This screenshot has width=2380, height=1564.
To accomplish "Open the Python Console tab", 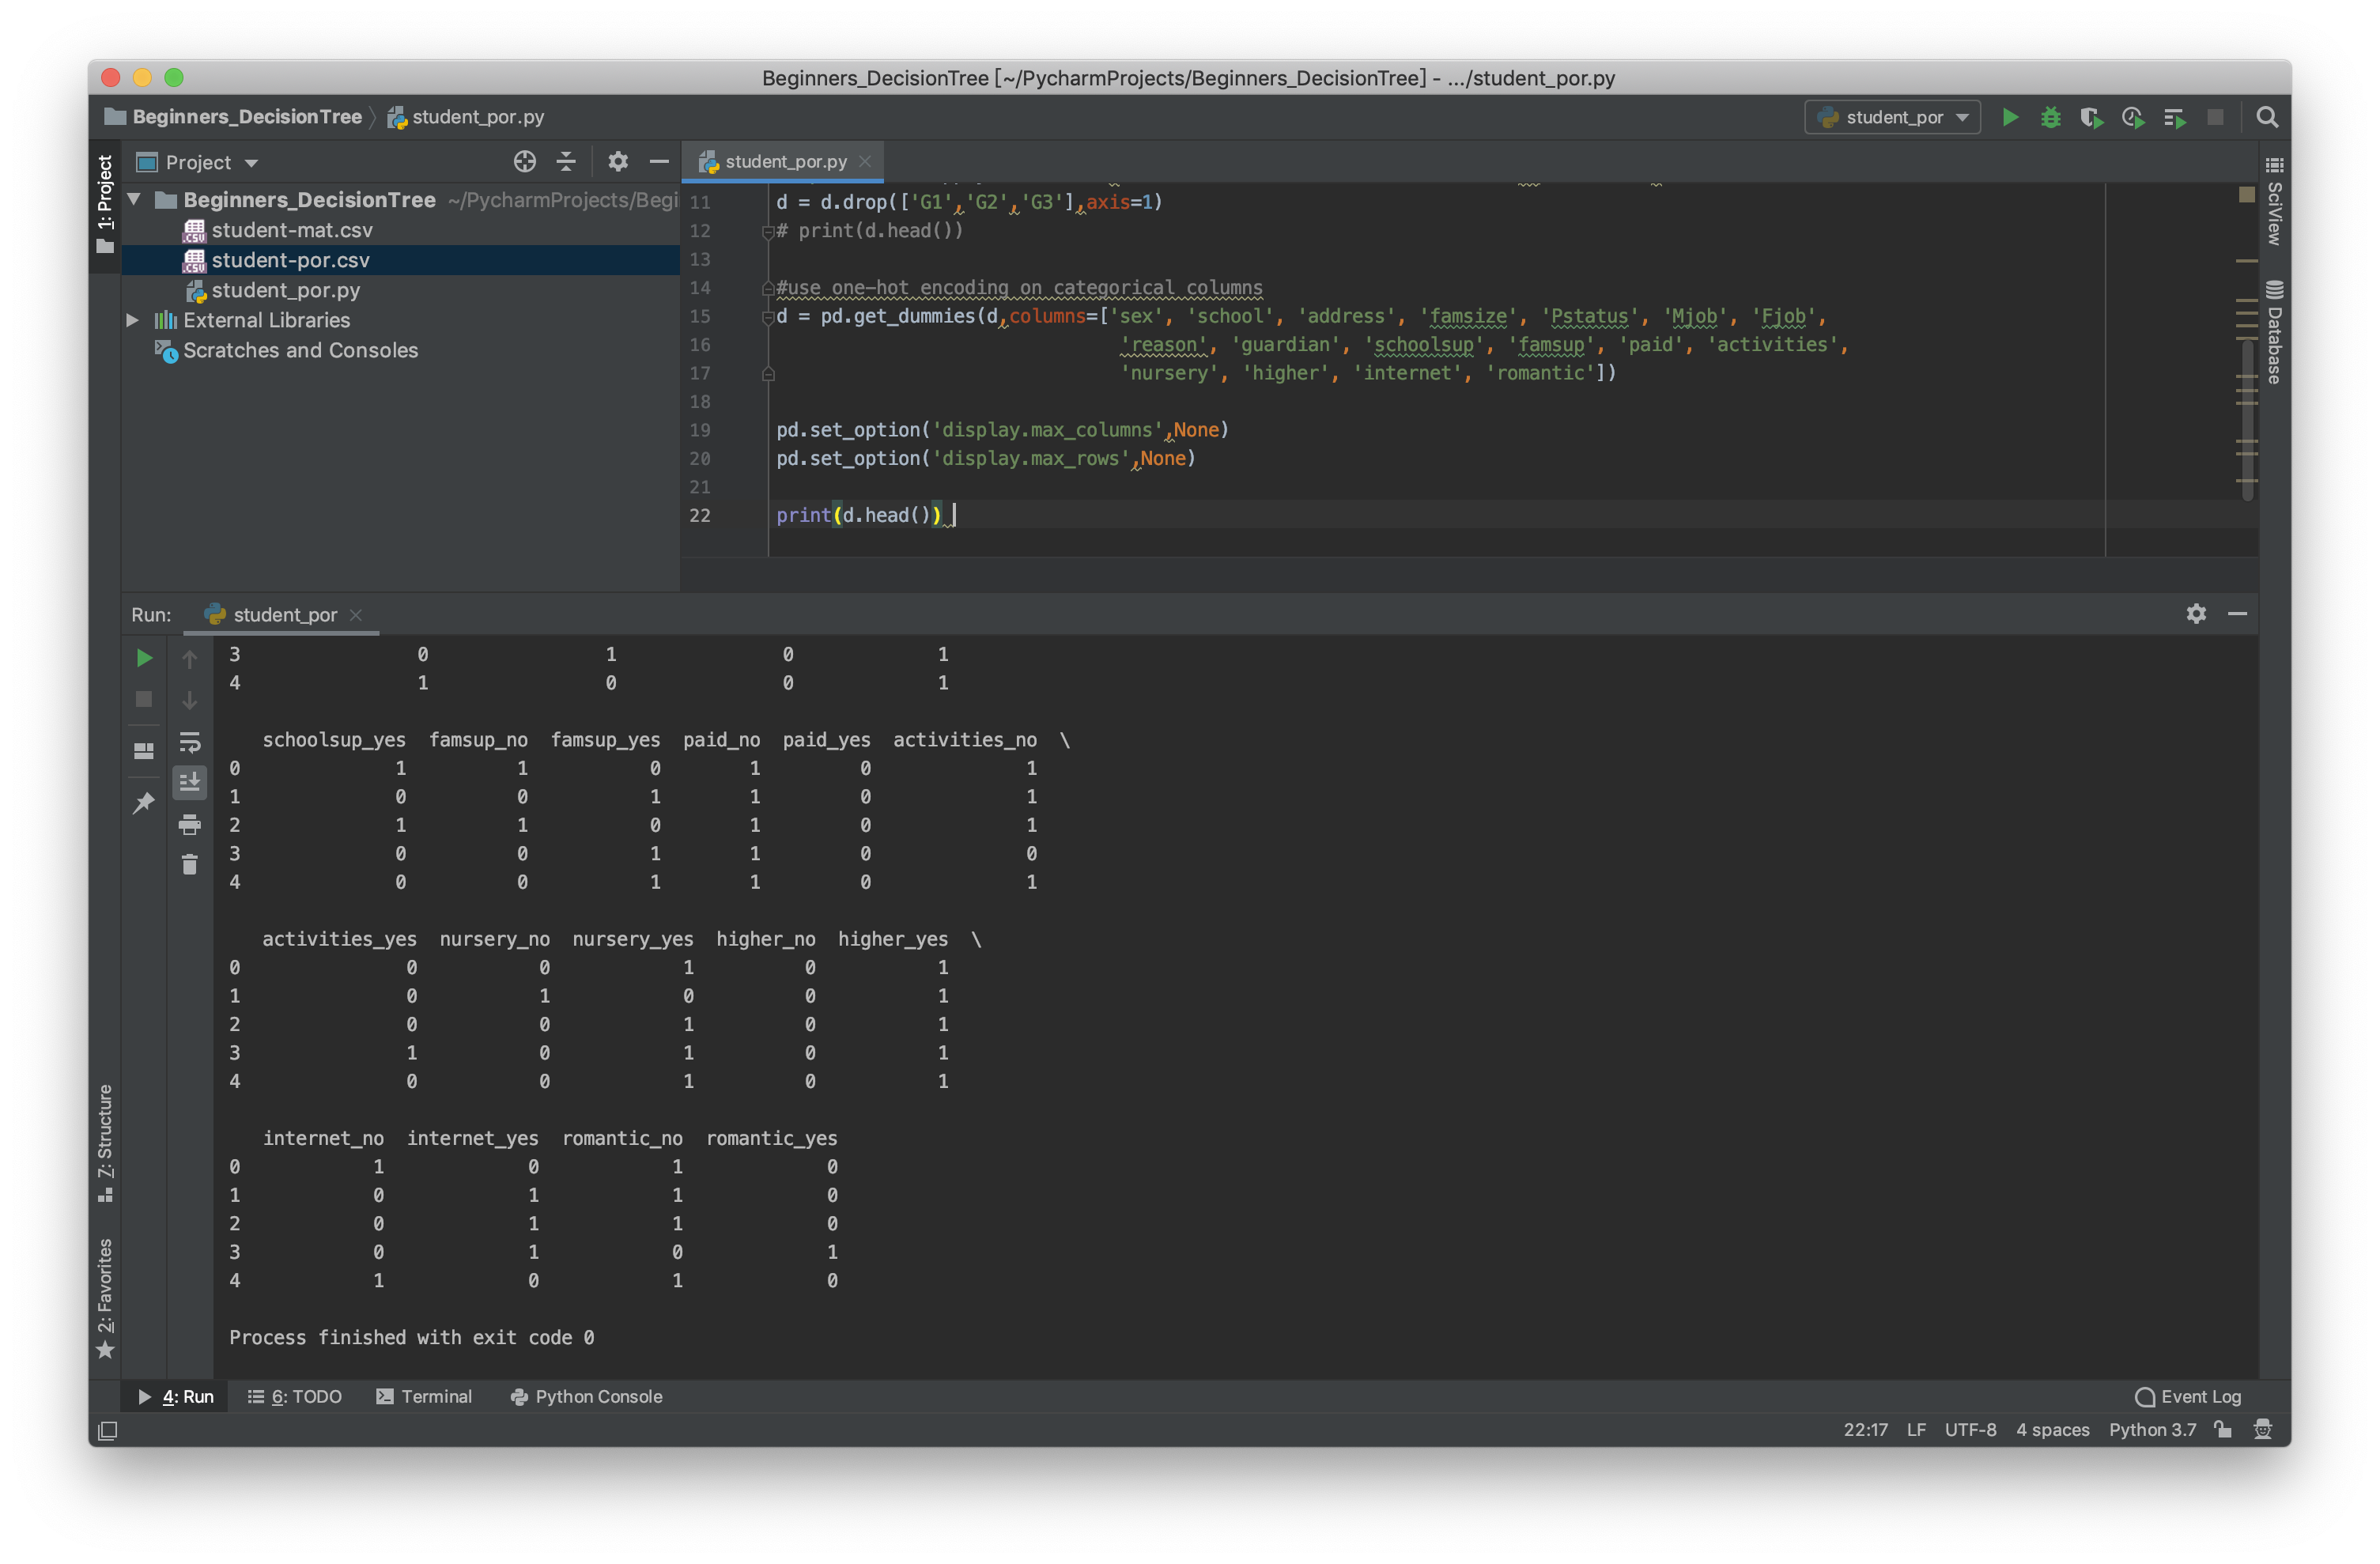I will (587, 1397).
